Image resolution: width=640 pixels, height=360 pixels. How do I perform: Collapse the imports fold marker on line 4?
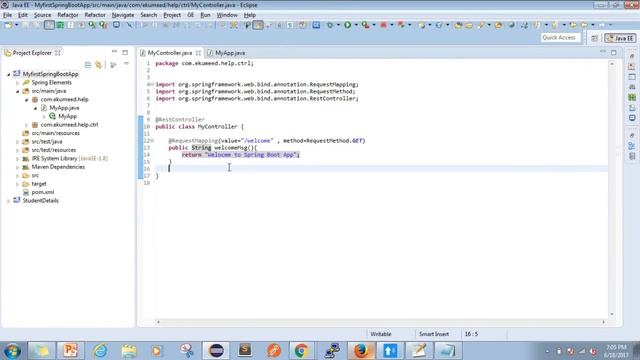152,84
